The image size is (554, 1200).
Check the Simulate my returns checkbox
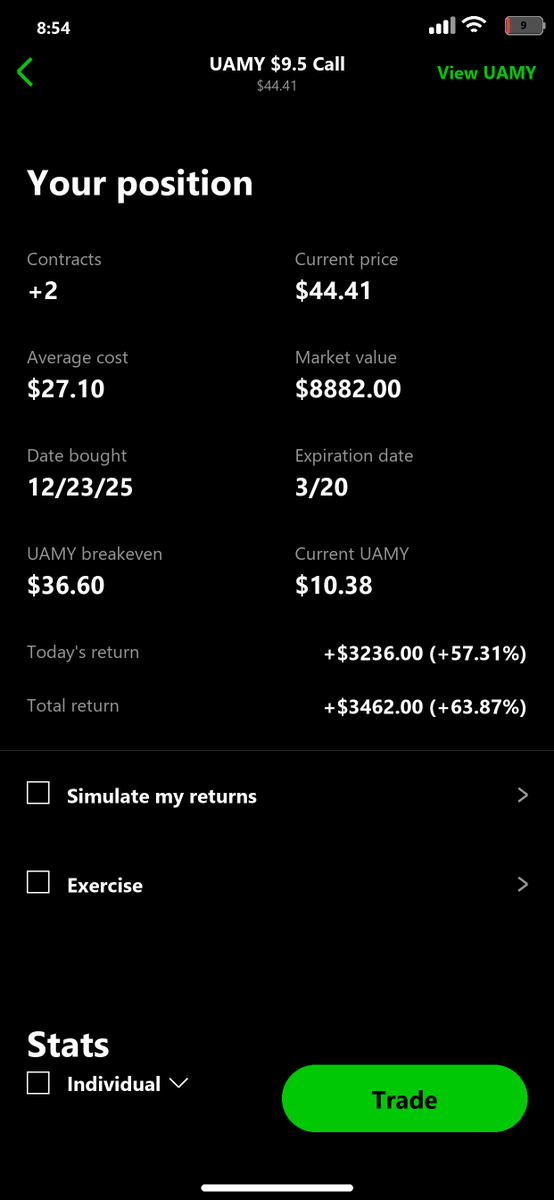[x=38, y=794]
